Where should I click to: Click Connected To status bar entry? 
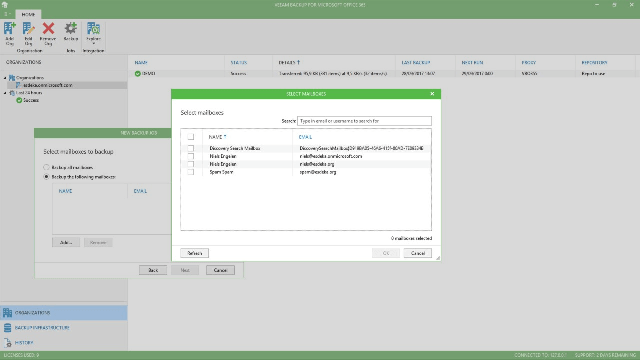[540, 356]
